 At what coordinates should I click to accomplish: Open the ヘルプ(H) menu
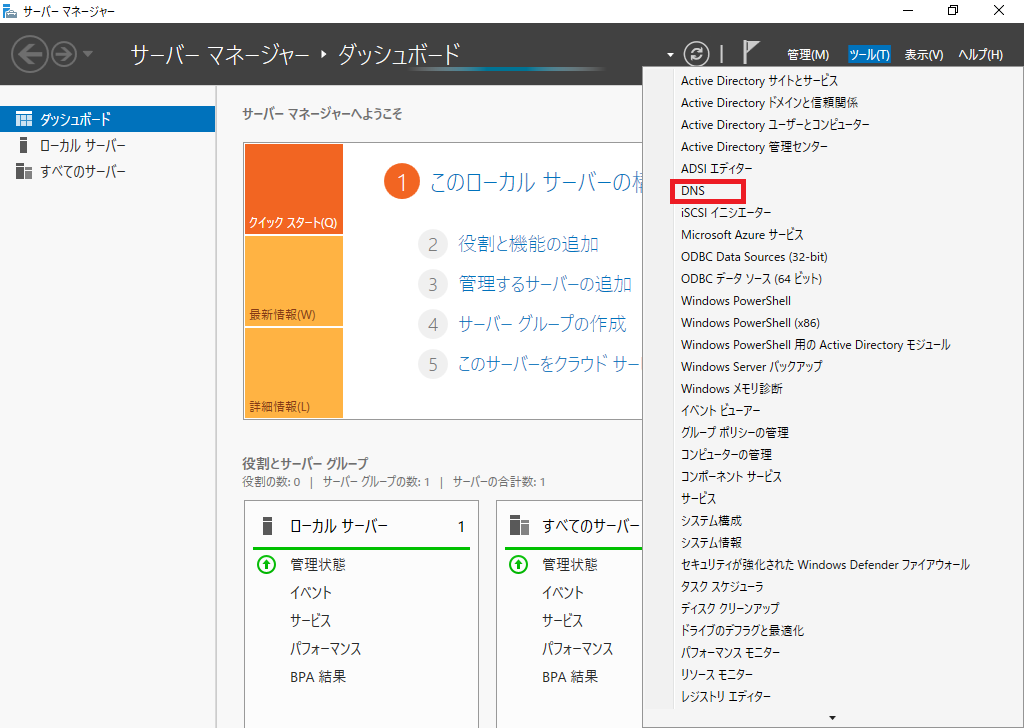pos(980,55)
